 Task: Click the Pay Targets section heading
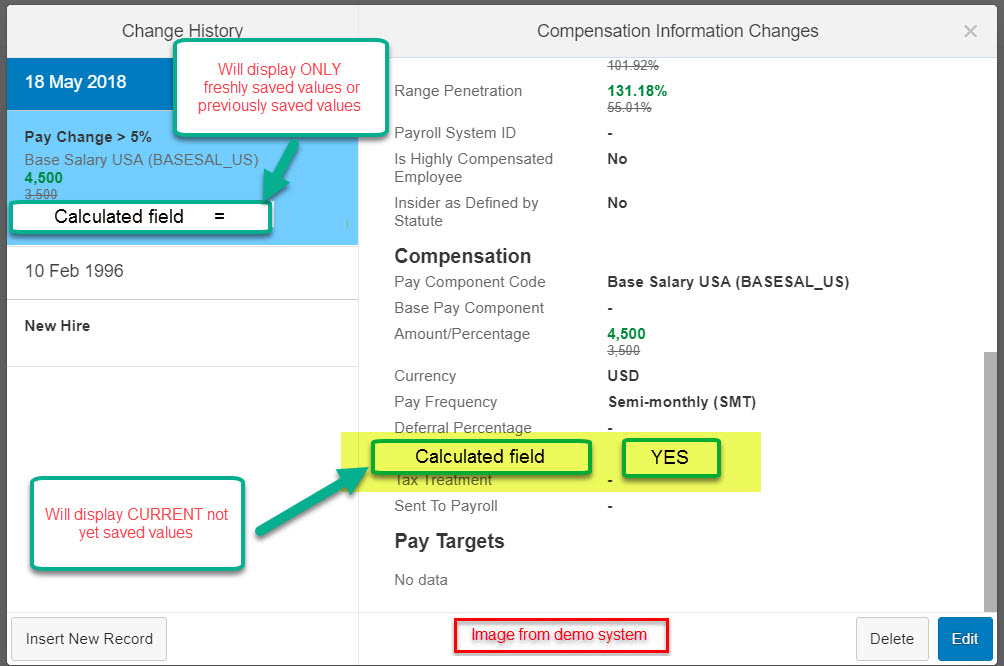449,541
